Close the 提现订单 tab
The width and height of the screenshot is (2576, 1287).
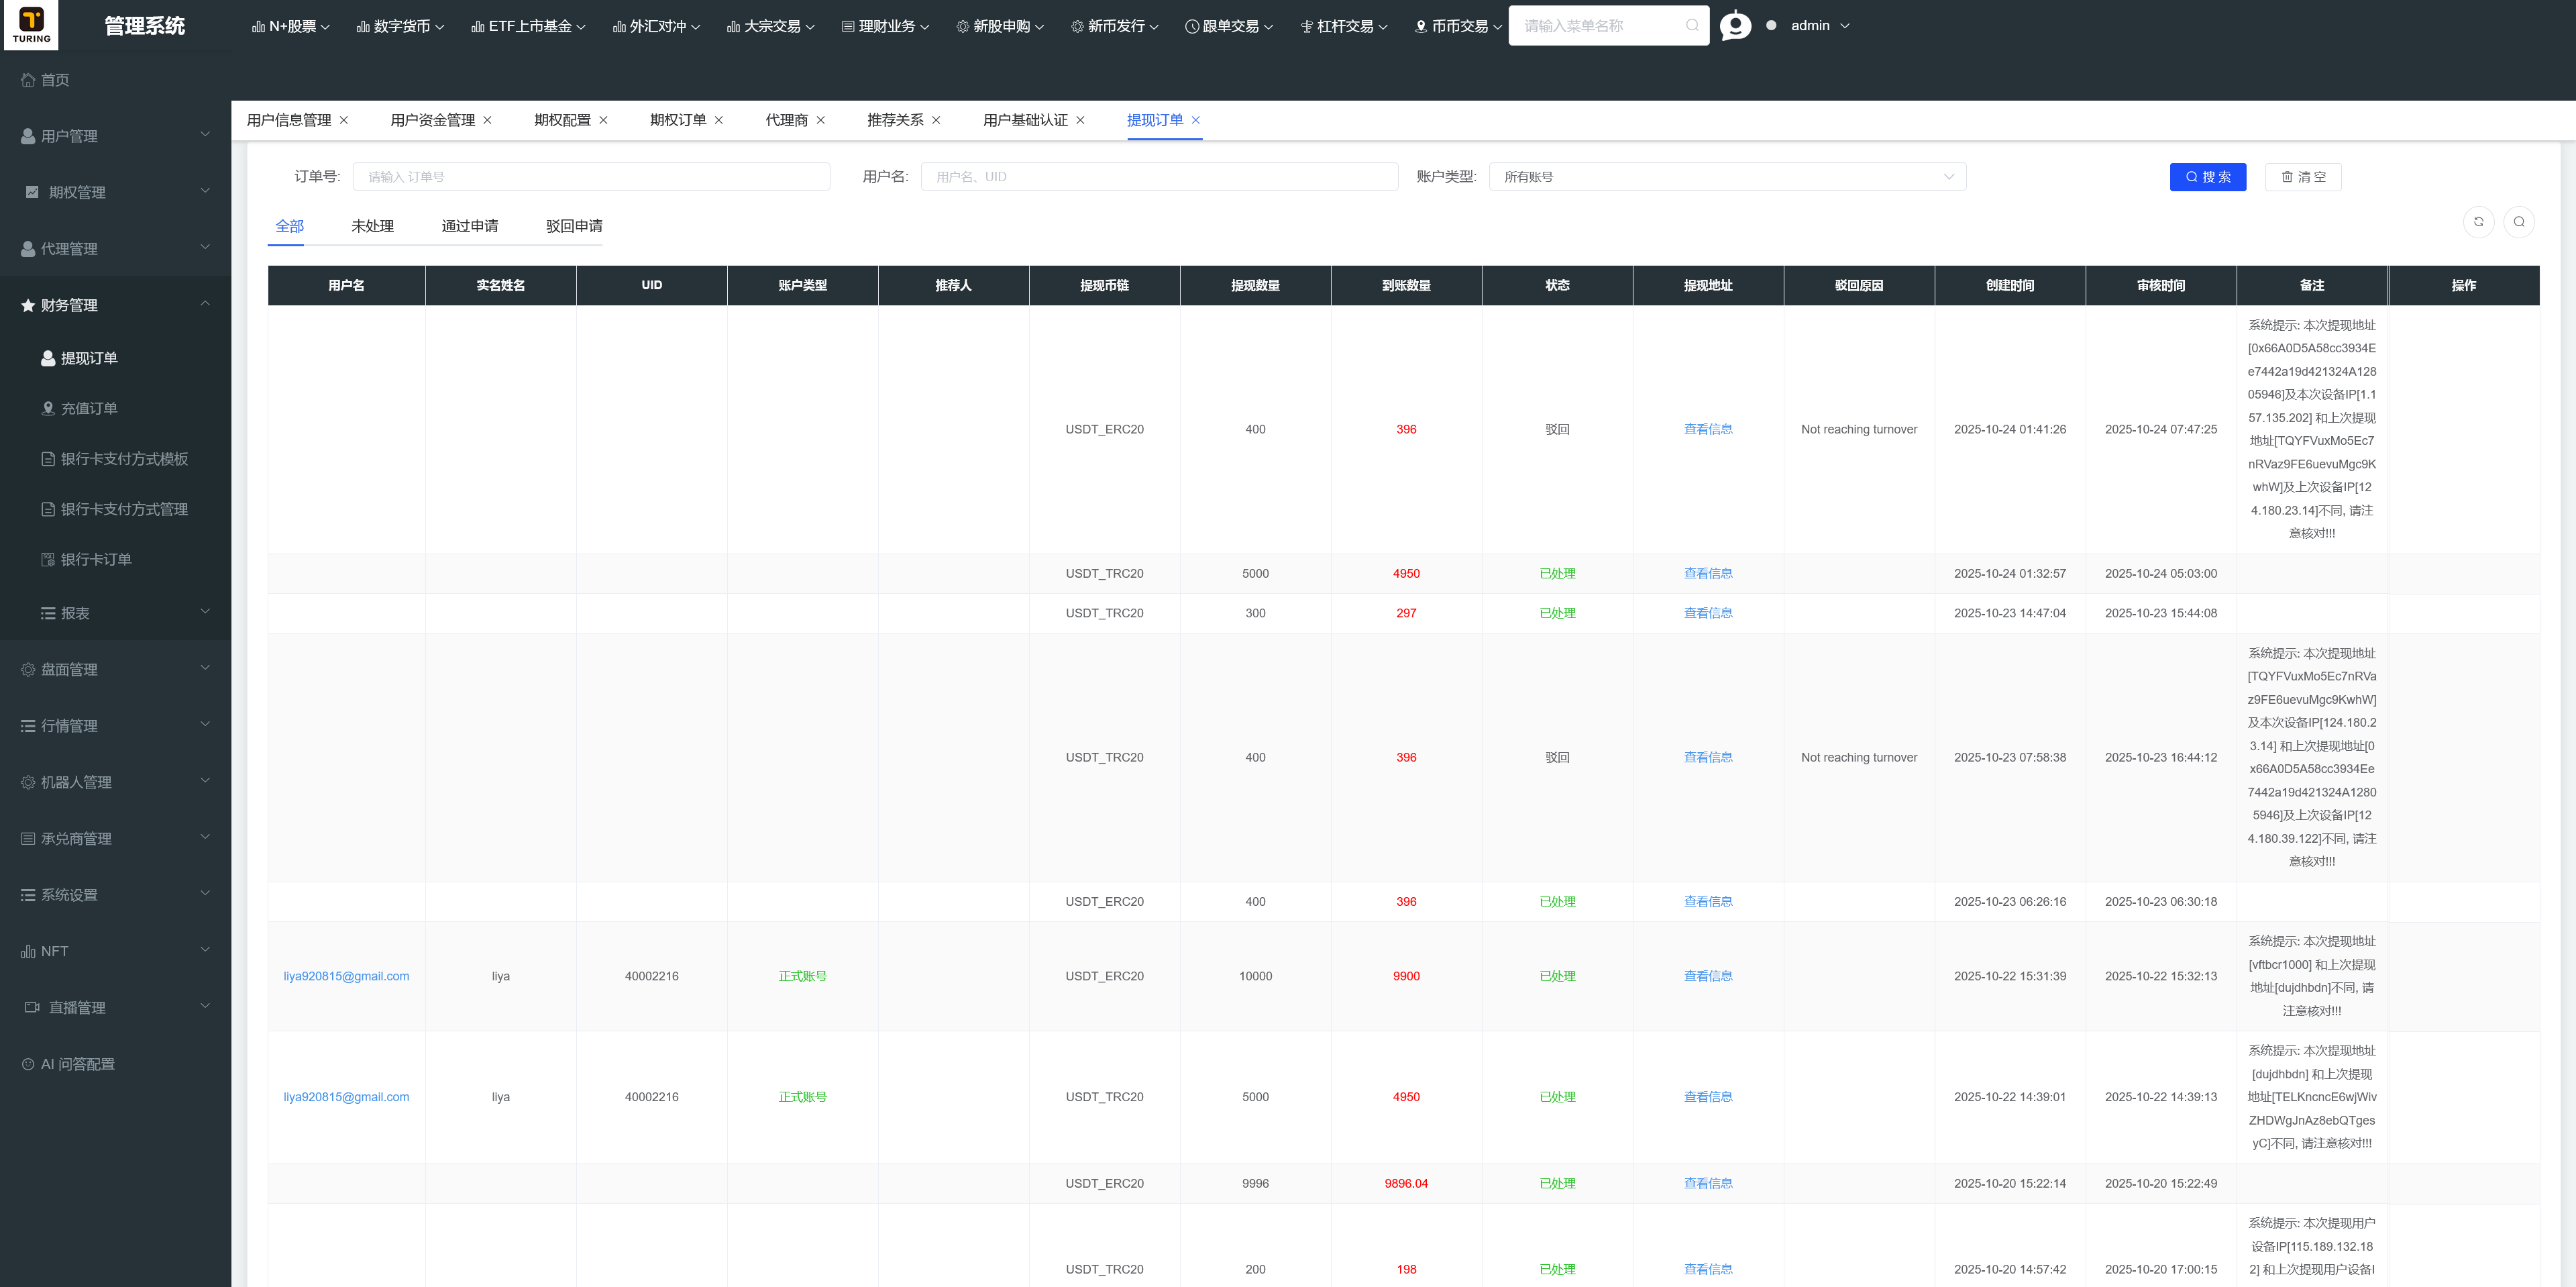pyautogui.click(x=1195, y=120)
